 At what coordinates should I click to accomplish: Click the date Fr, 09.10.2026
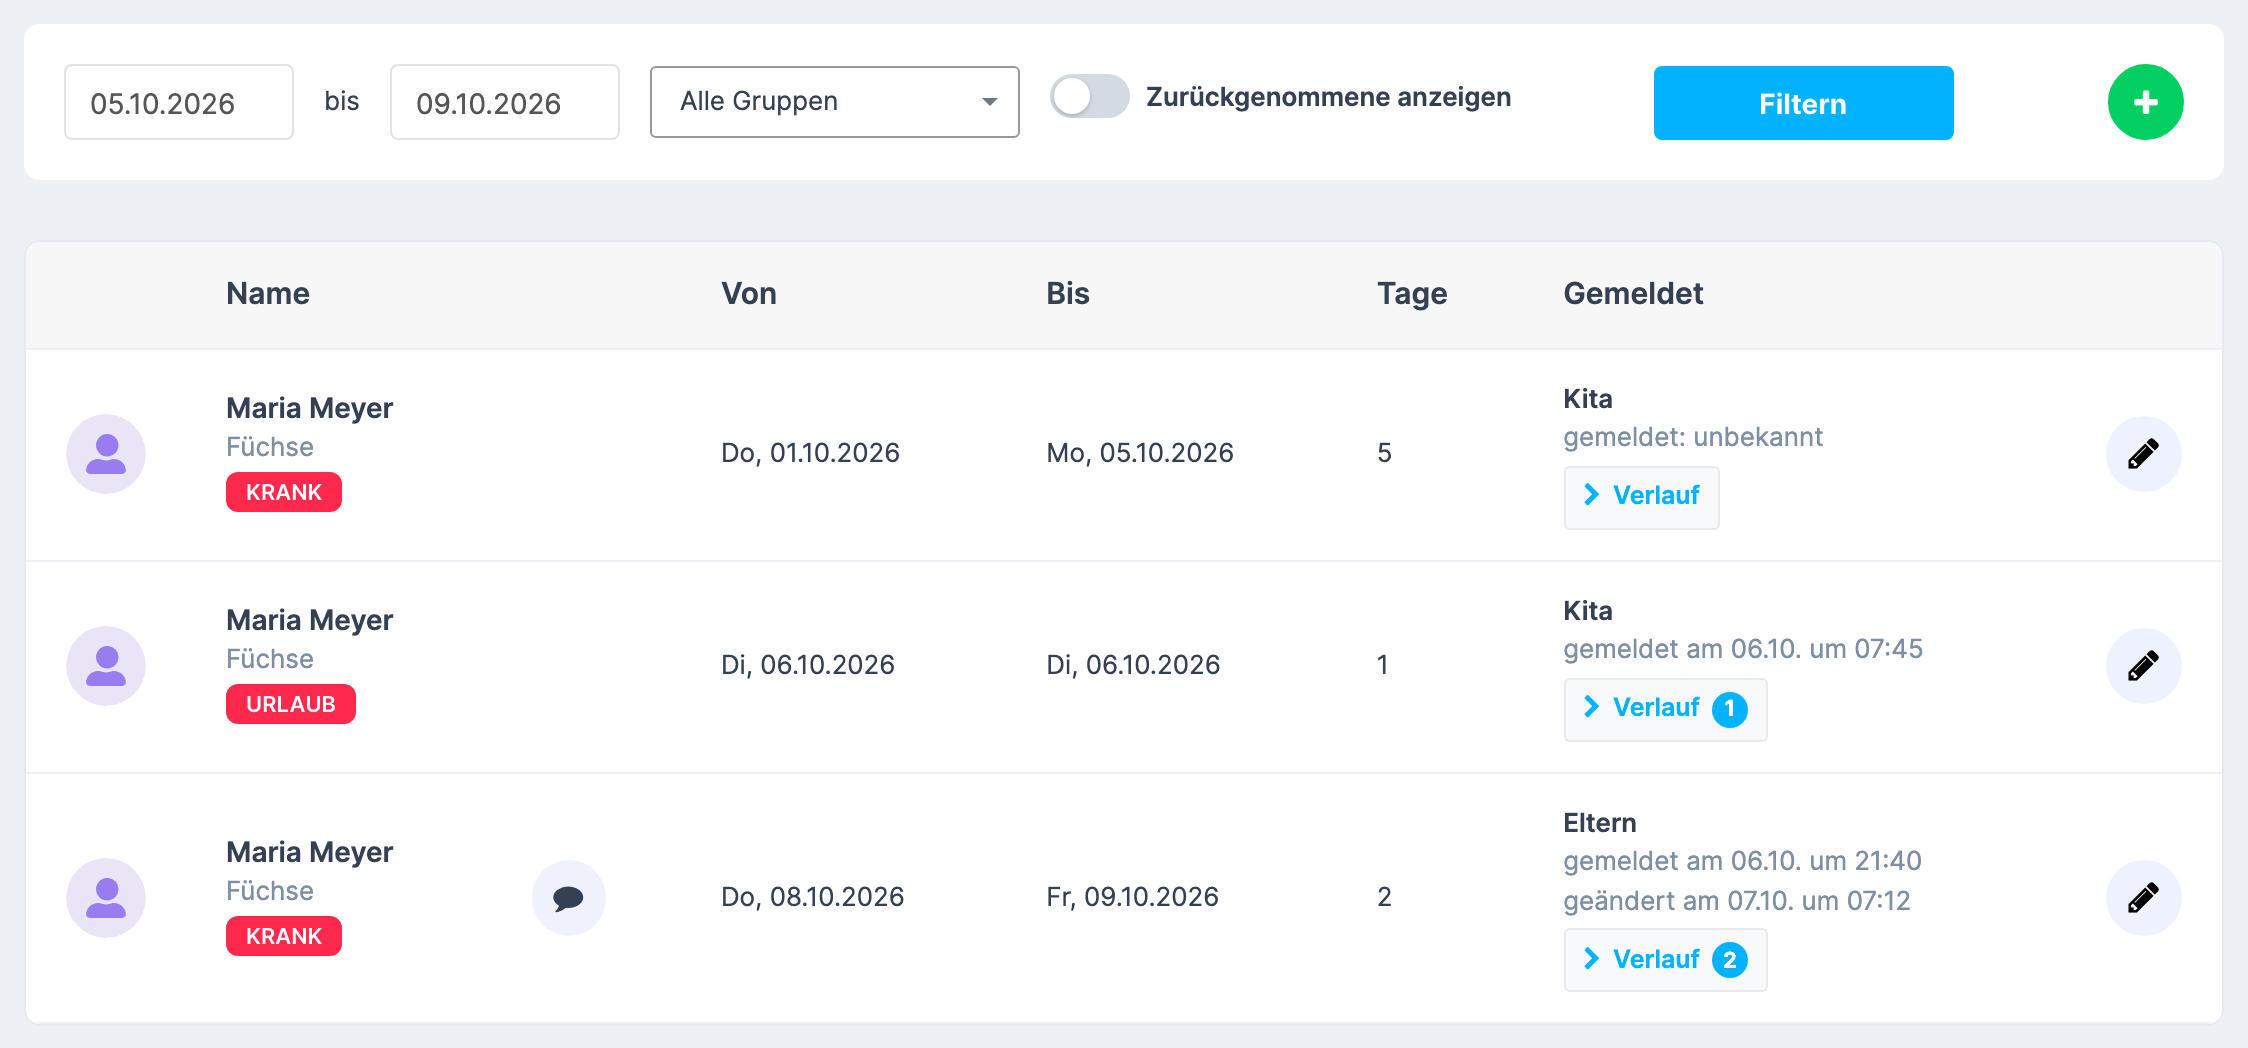[x=1132, y=897]
